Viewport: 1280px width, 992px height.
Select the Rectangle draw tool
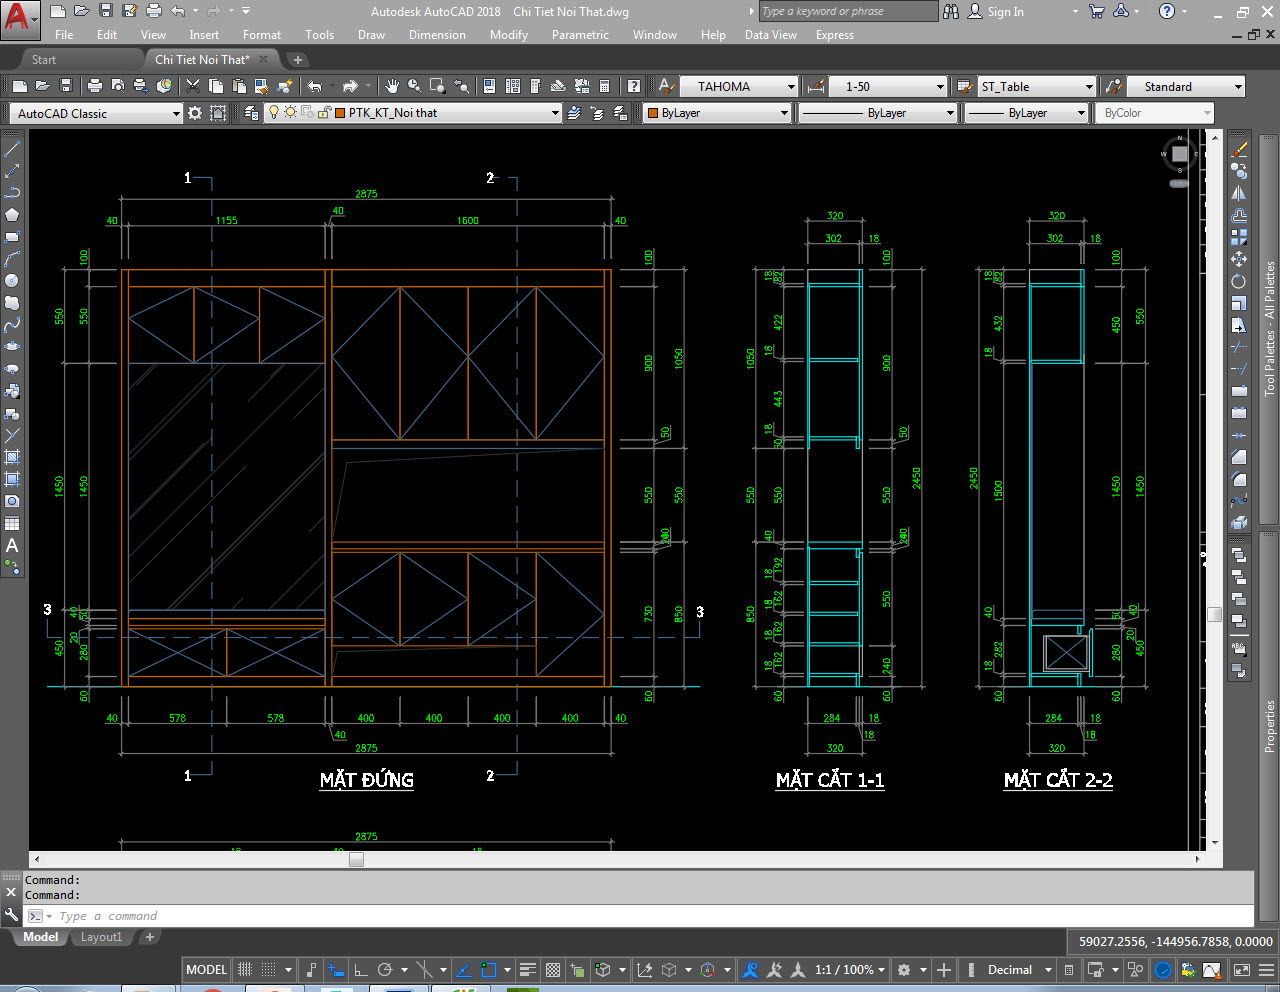(x=12, y=237)
